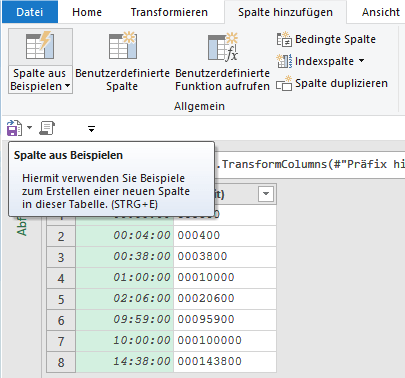Open the Spalte aus Beispielen dropdown arrow
Image resolution: width=405 pixels, height=378 pixels.
68,86
